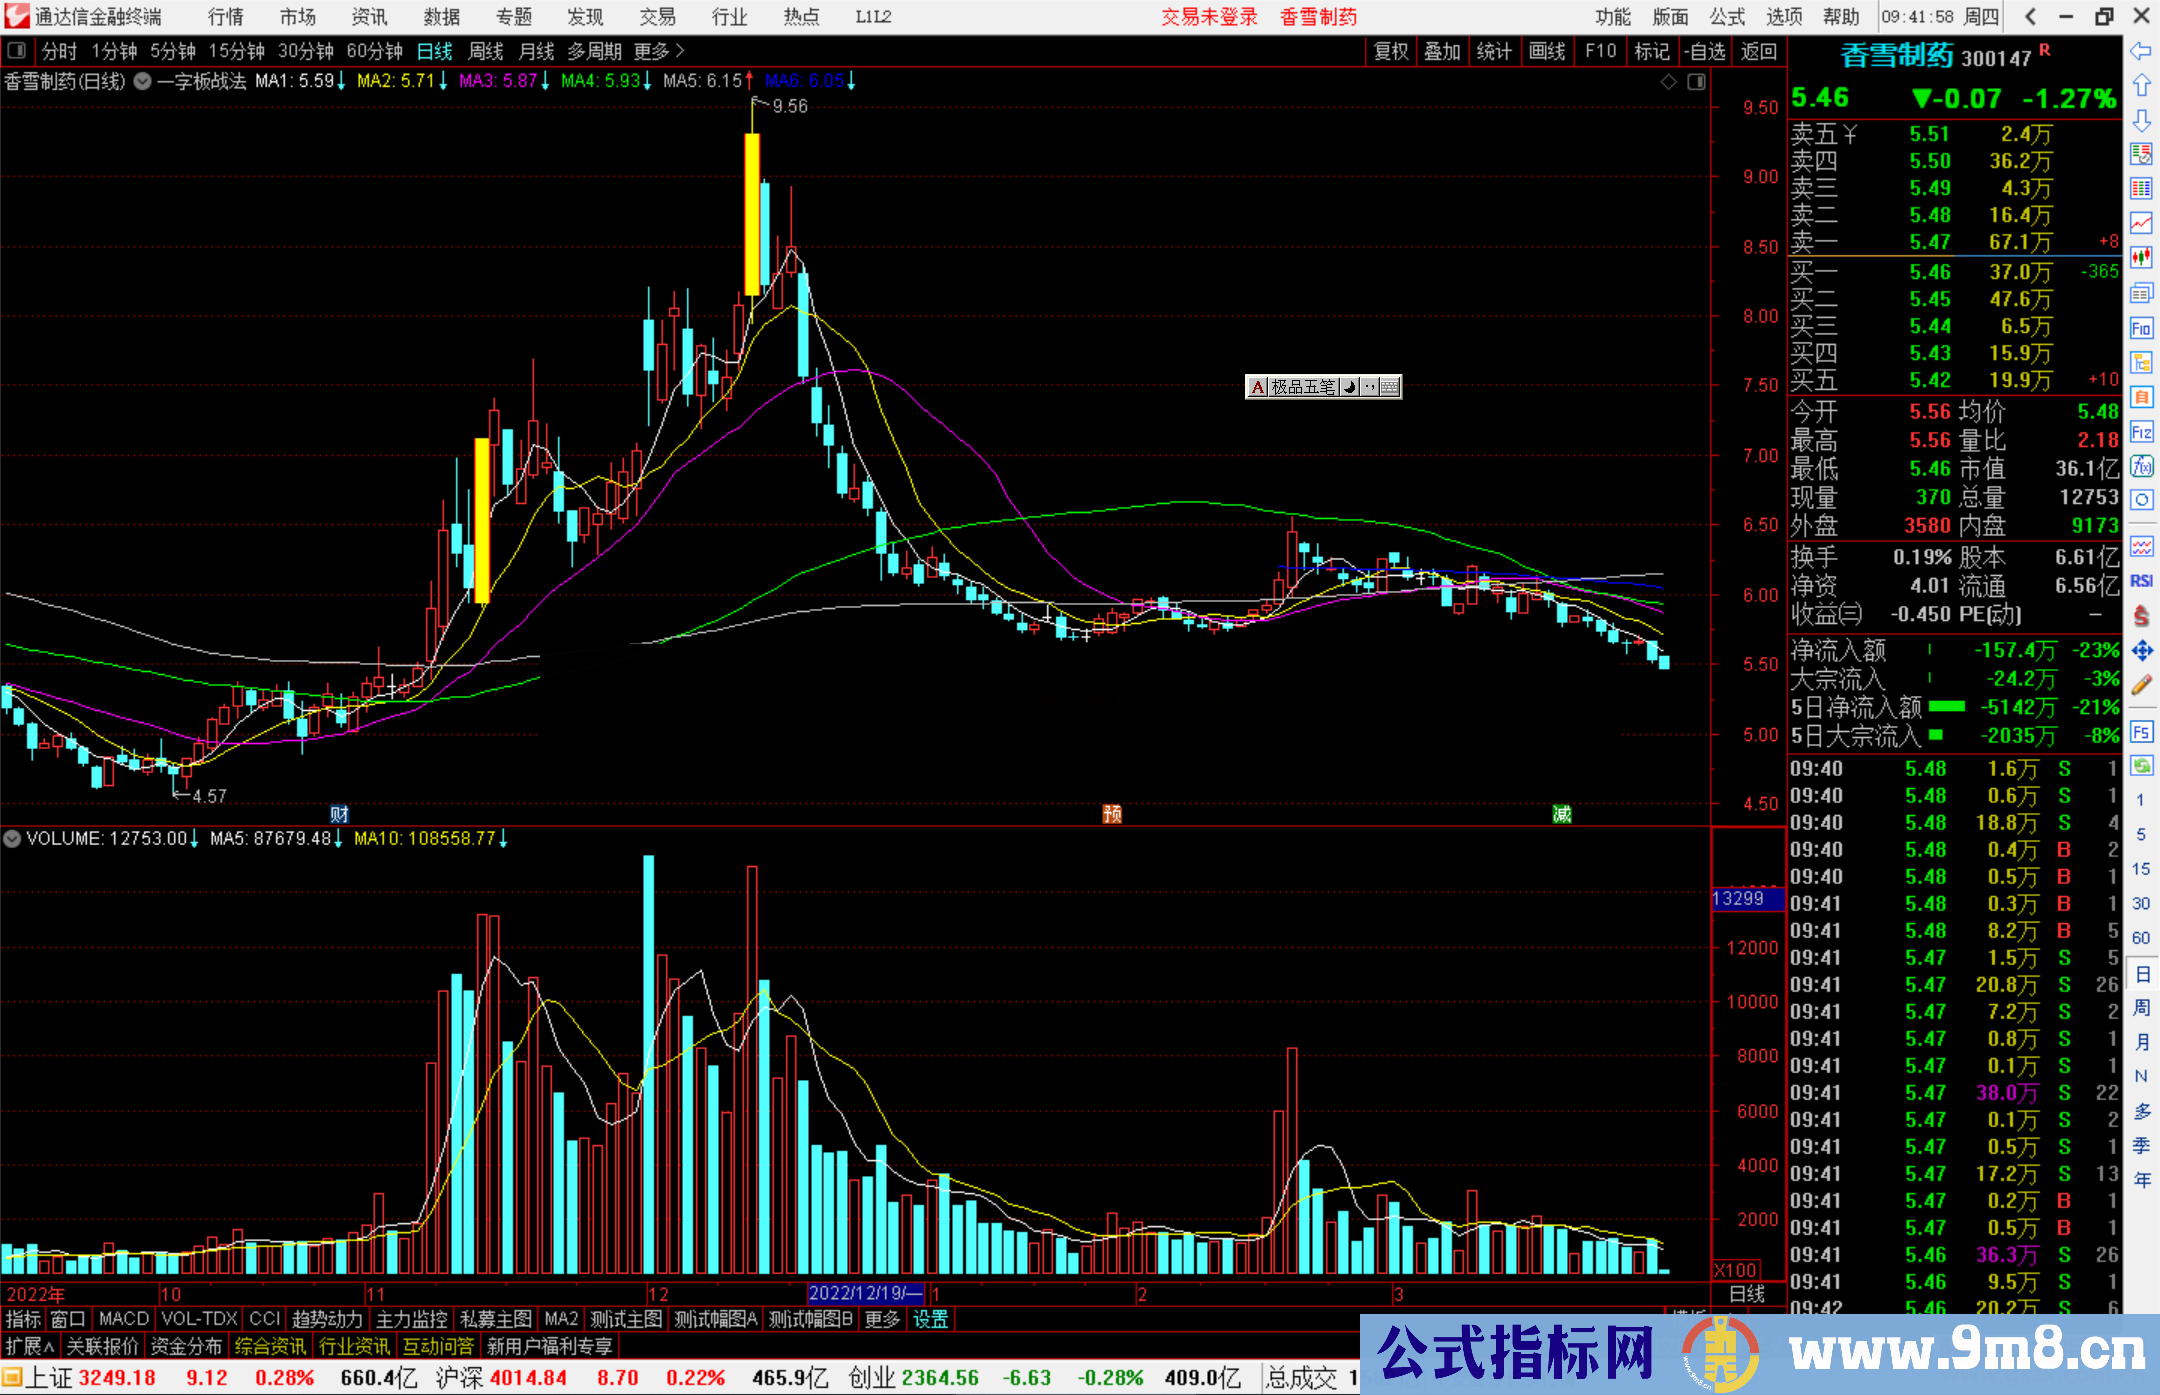
Task: Click the left arrow back icon in sidebar
Action: point(2140,51)
